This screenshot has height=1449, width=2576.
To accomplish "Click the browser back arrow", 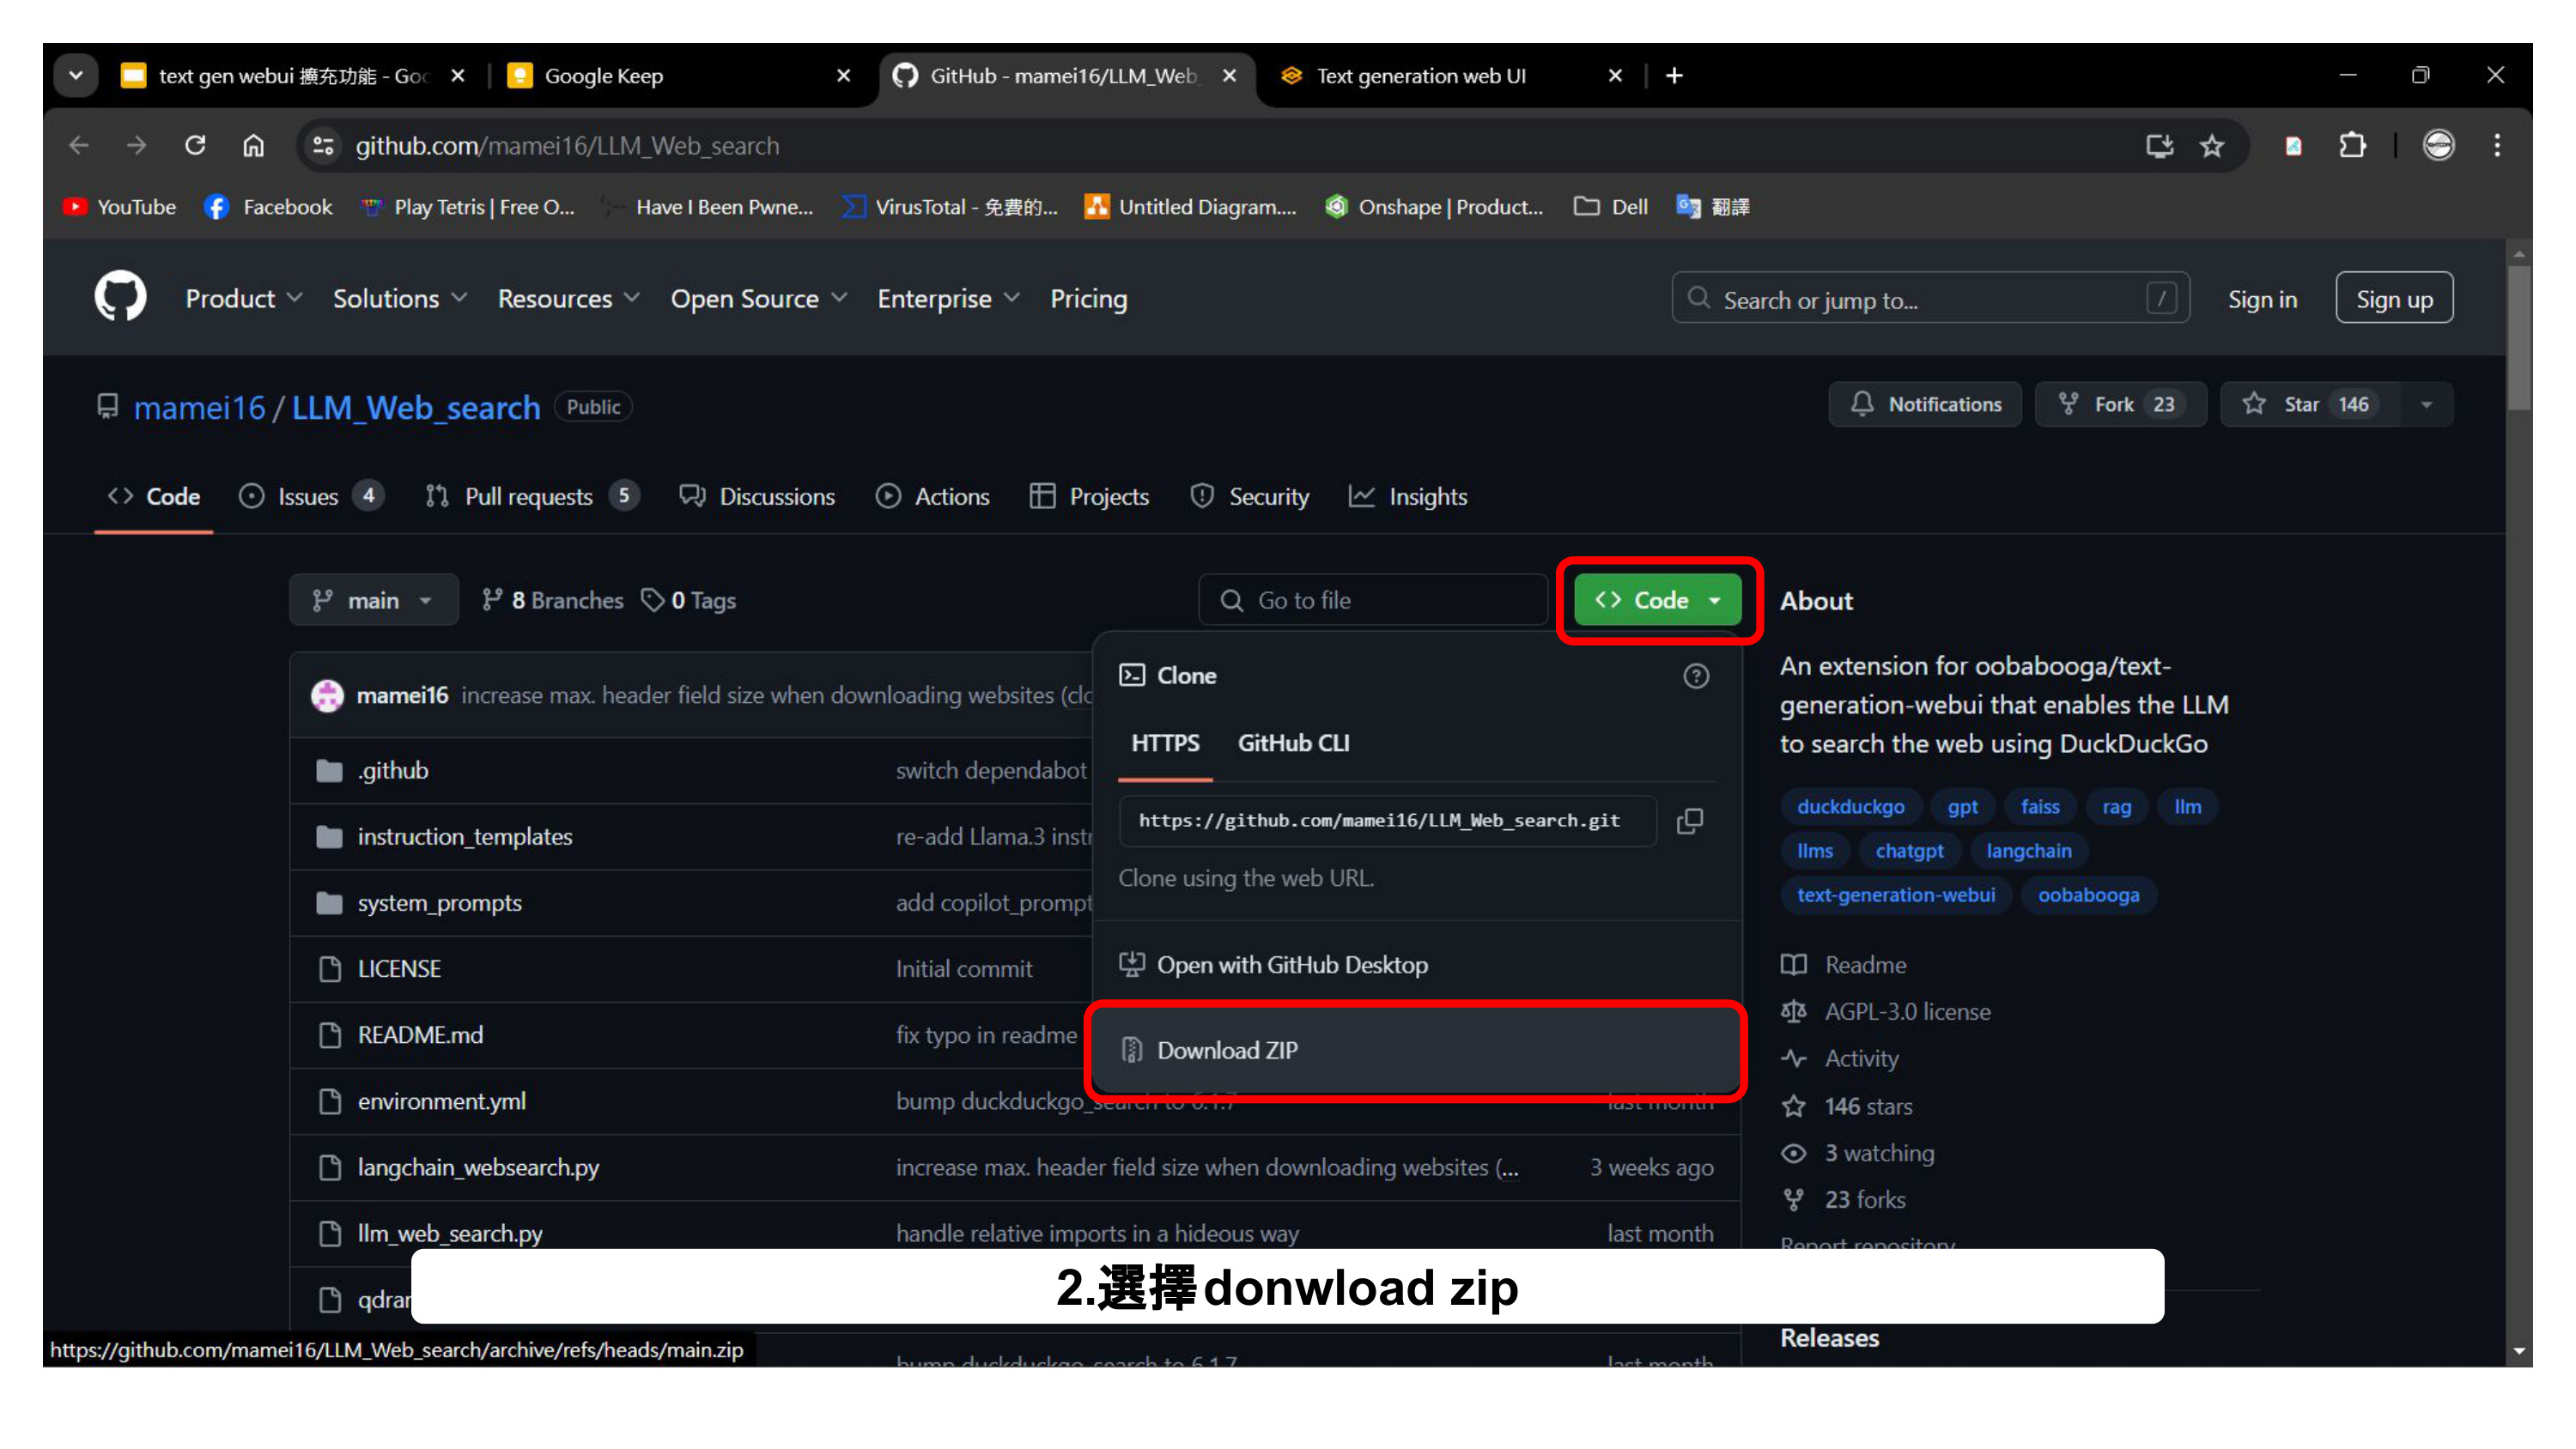I will (x=79, y=146).
